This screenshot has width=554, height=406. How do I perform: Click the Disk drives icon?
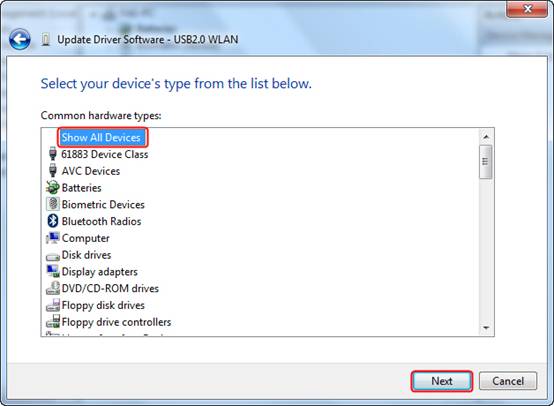coord(53,256)
